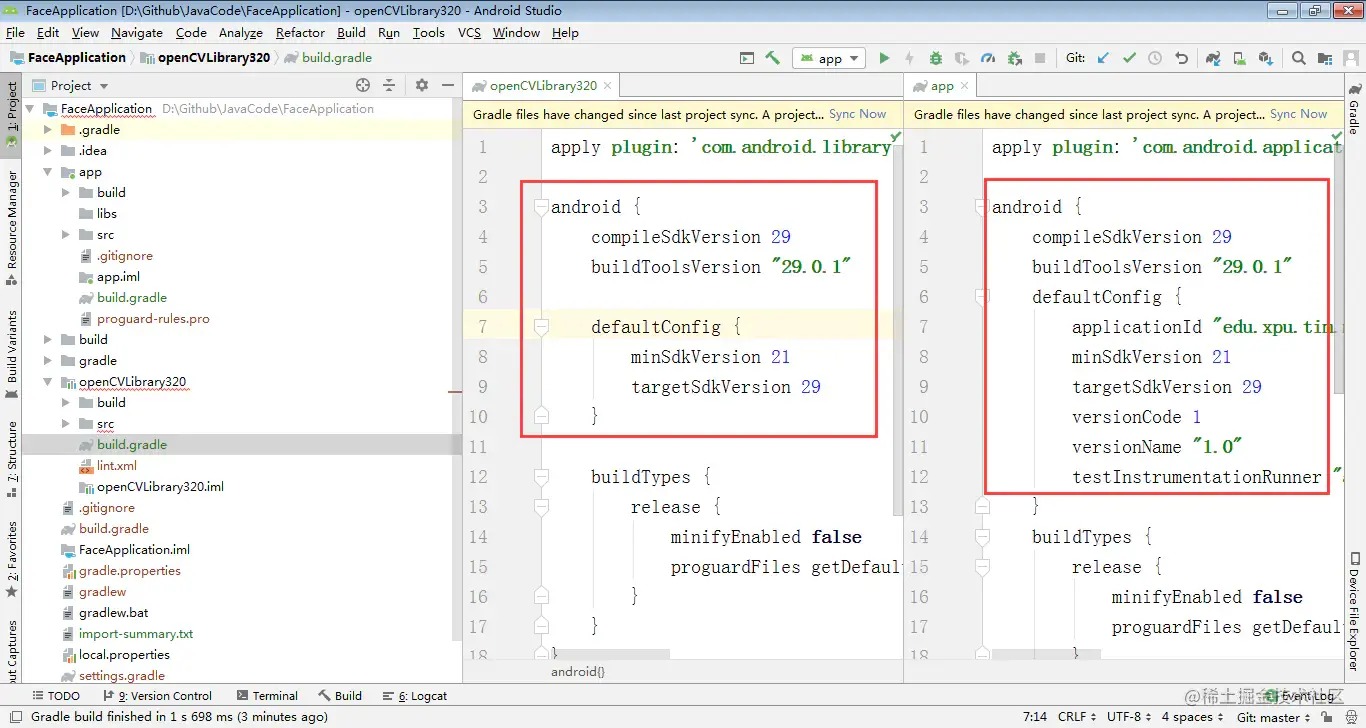
Task: Open the SDK Manager icon
Action: tap(1265, 58)
